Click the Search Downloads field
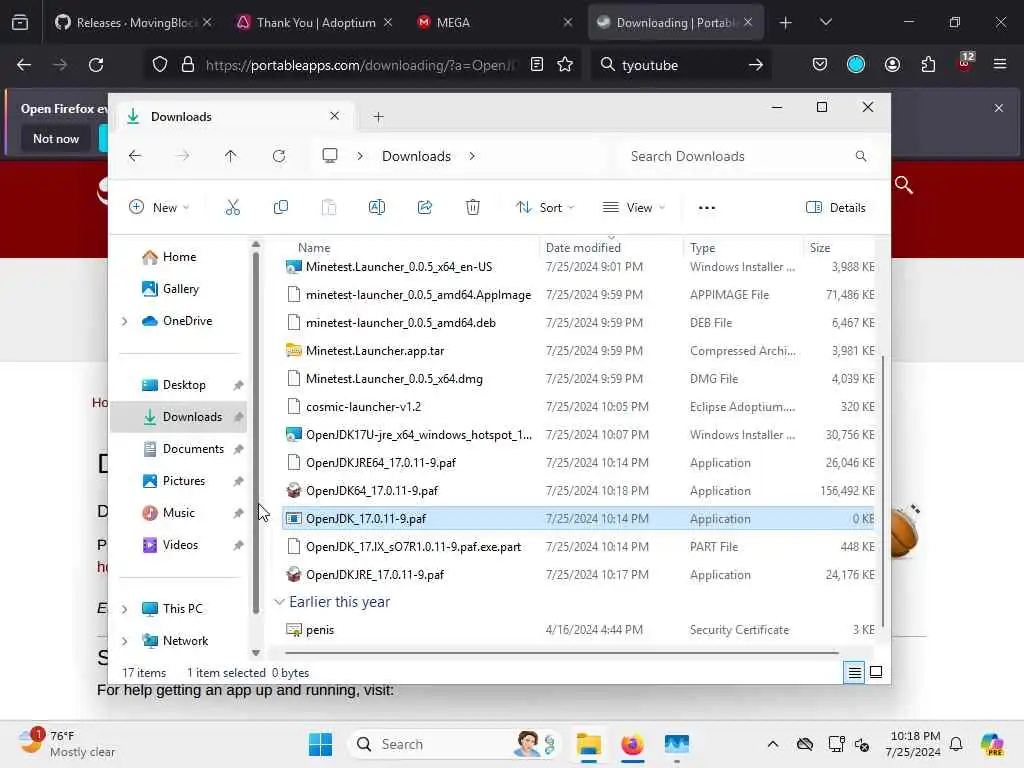Image resolution: width=1024 pixels, height=768 pixels. click(744, 156)
